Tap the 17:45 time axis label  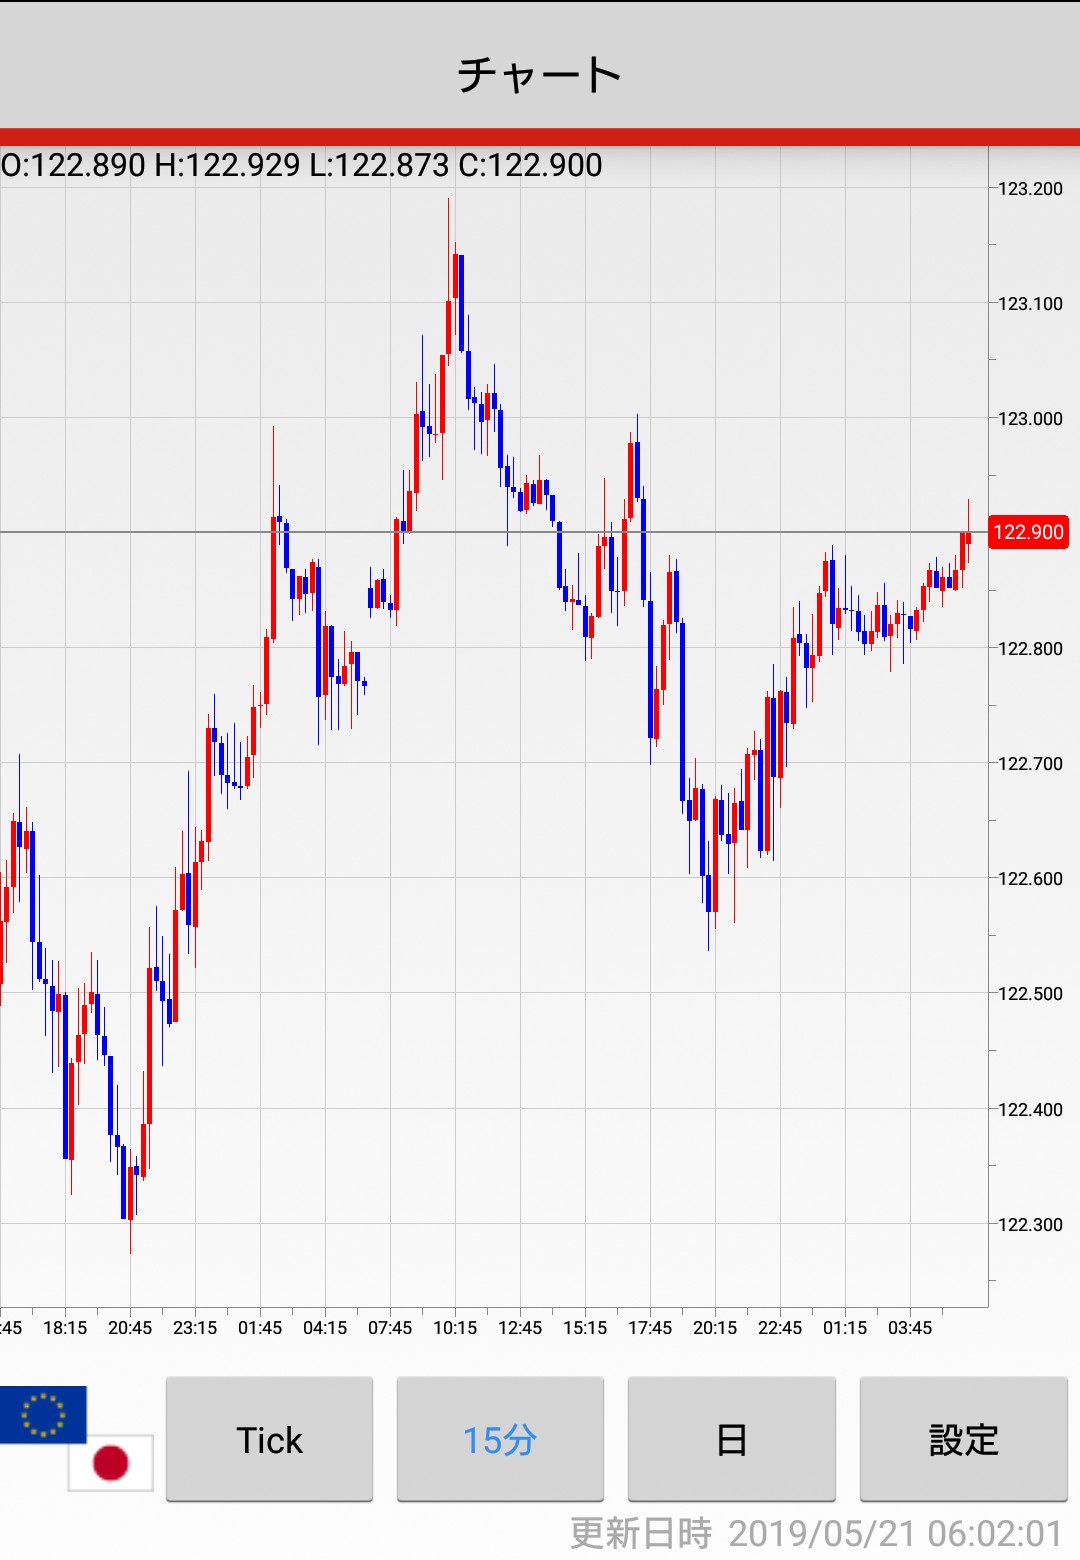650,1328
